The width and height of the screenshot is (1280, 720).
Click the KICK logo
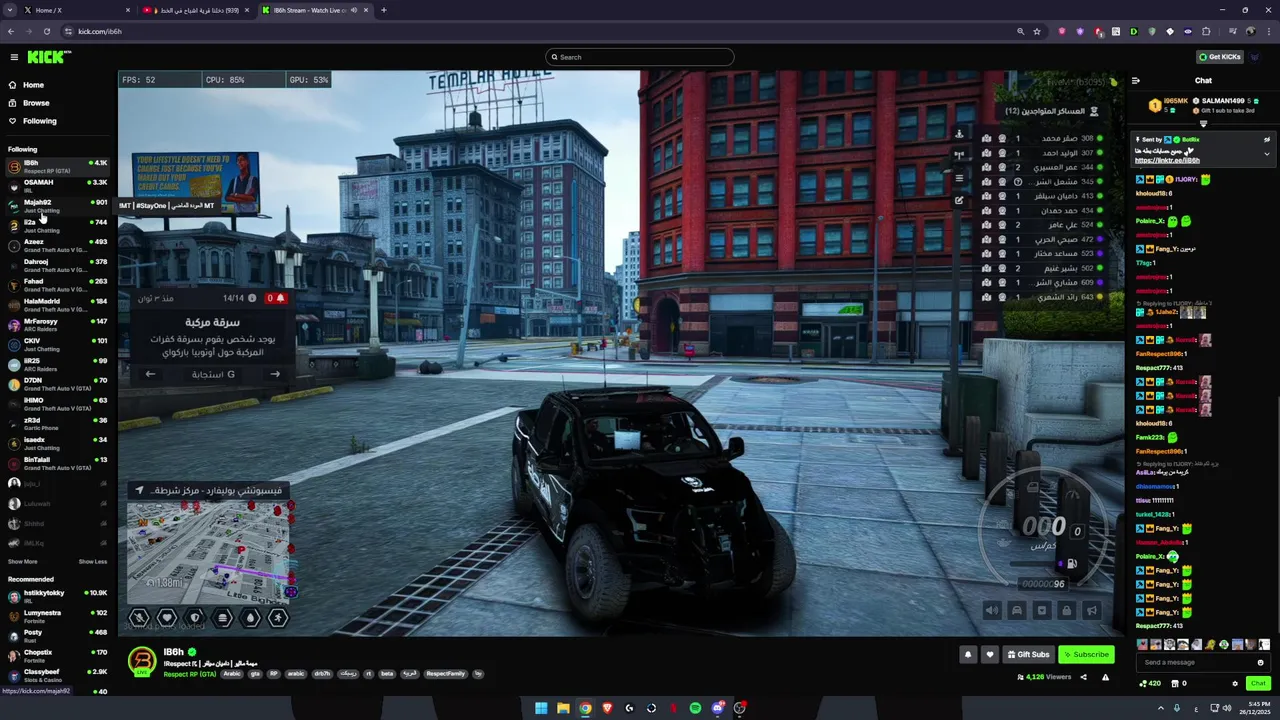point(49,57)
